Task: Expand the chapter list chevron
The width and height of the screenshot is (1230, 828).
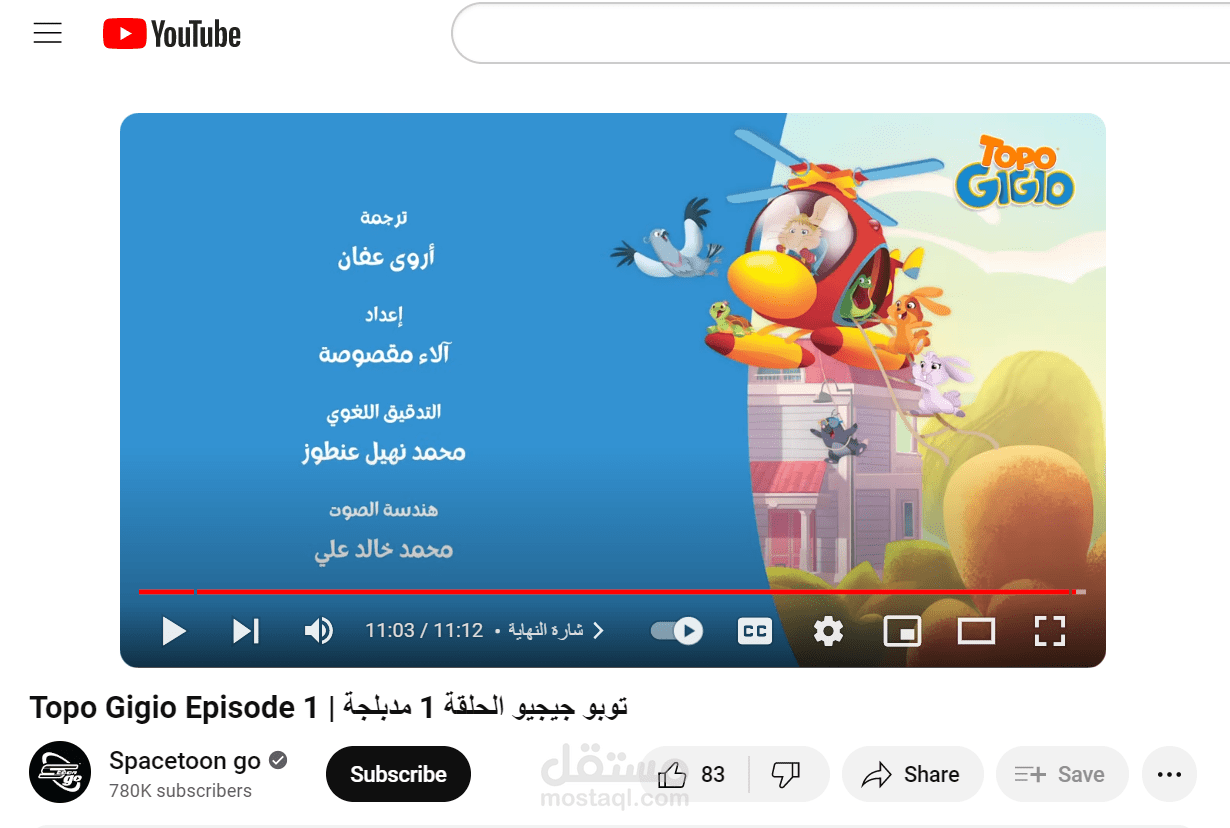Action: click(599, 631)
